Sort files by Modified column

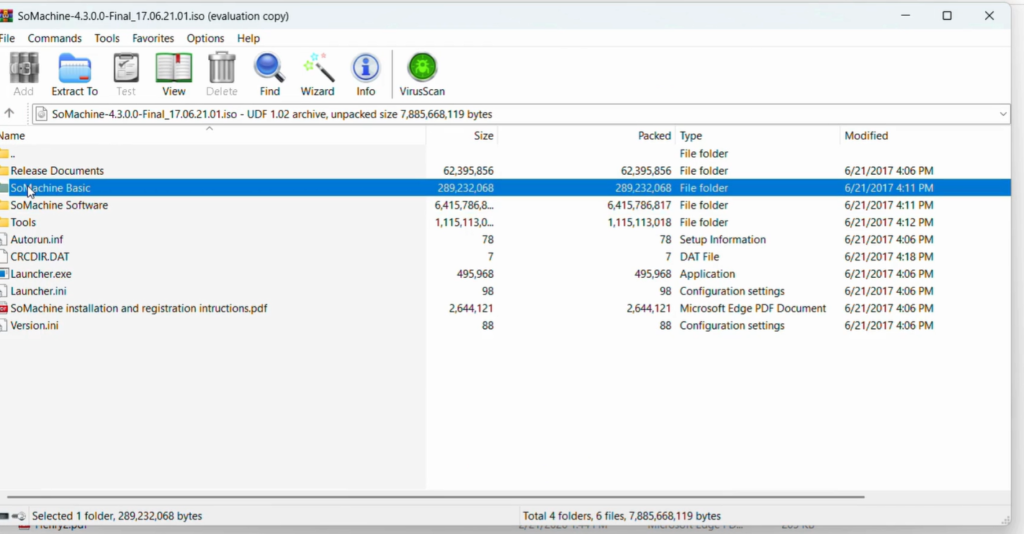click(x=866, y=136)
